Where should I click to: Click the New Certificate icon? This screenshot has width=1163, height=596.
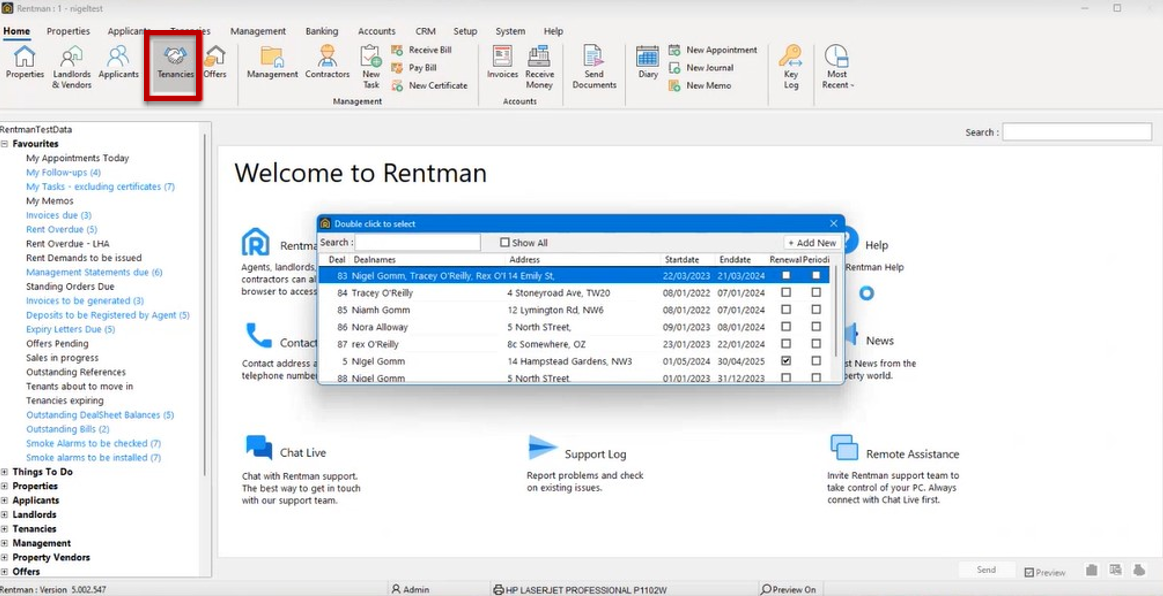tap(397, 85)
